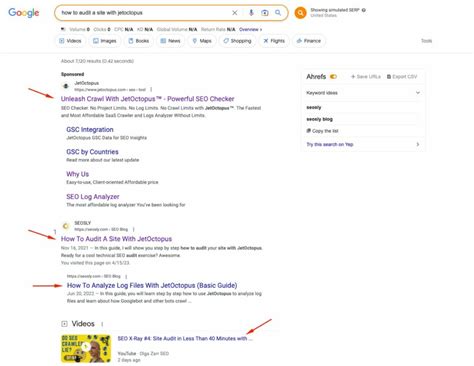Screen dimensions: 474x366
Task: Open SEO X-Ray #4 Site Audit video link
Action: coord(185,338)
